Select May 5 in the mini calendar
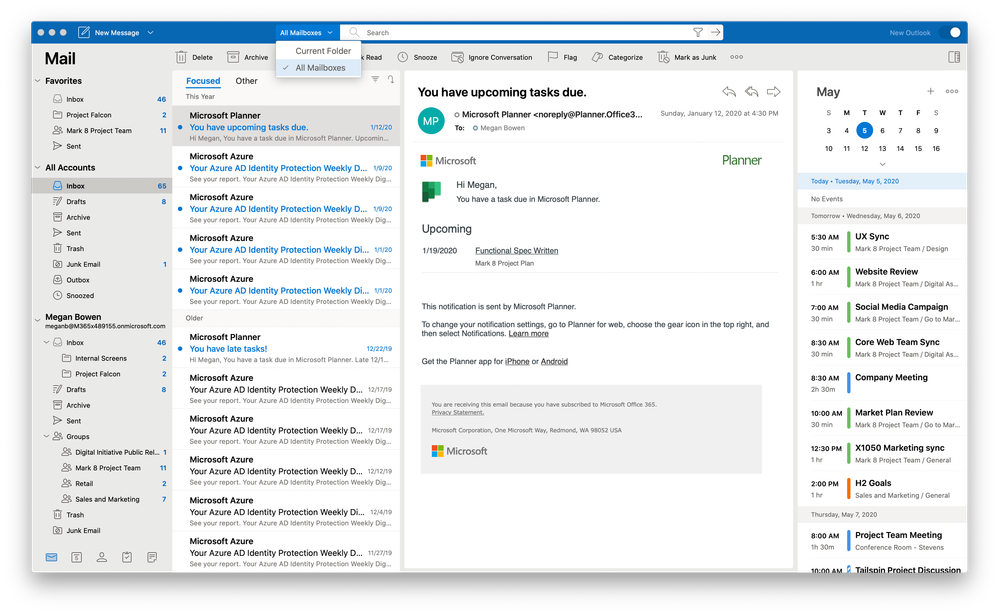 [x=865, y=131]
